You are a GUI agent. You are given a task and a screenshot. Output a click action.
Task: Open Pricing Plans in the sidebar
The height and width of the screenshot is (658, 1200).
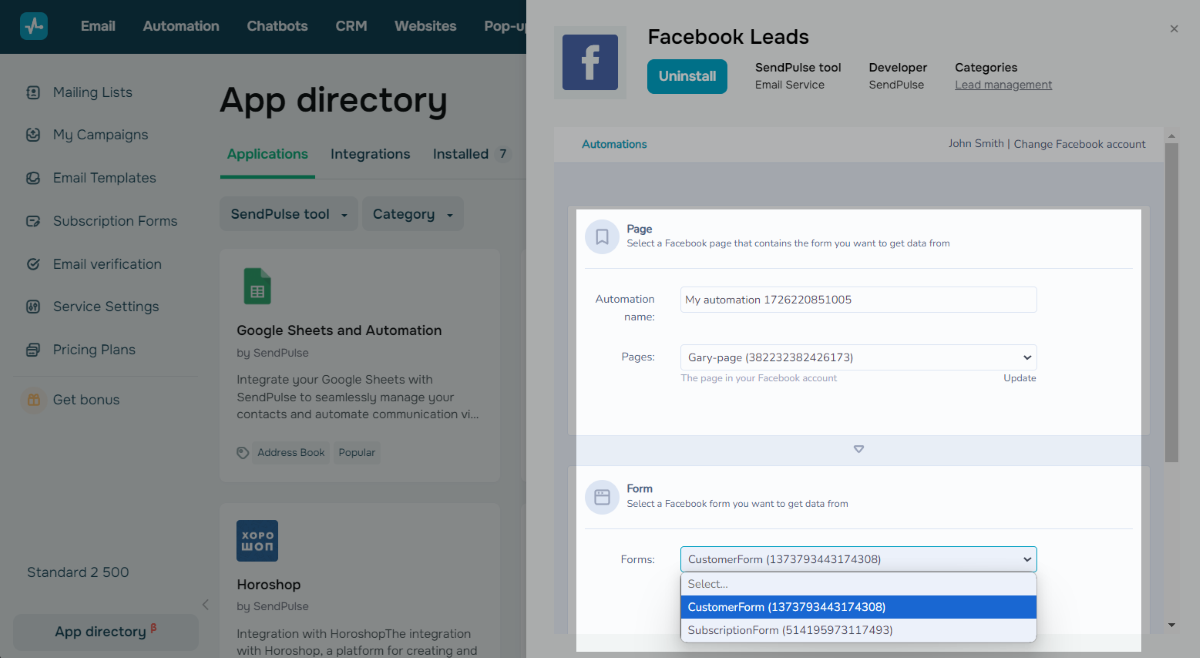coord(94,350)
